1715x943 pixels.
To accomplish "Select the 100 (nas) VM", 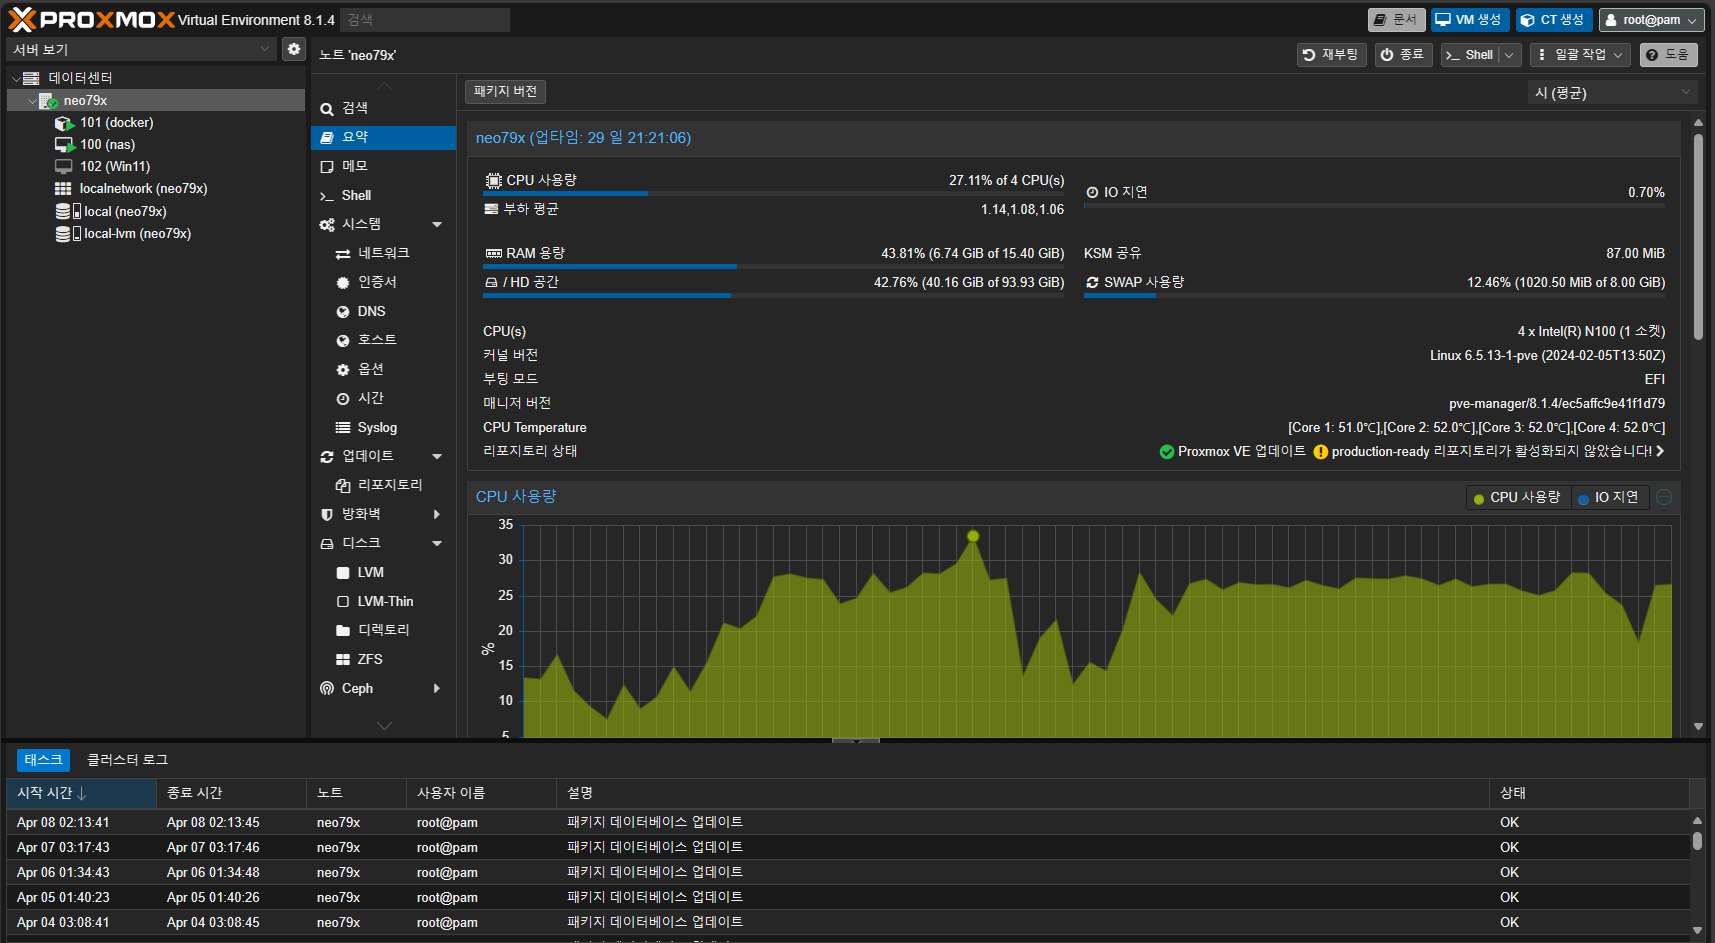I will [x=107, y=145].
